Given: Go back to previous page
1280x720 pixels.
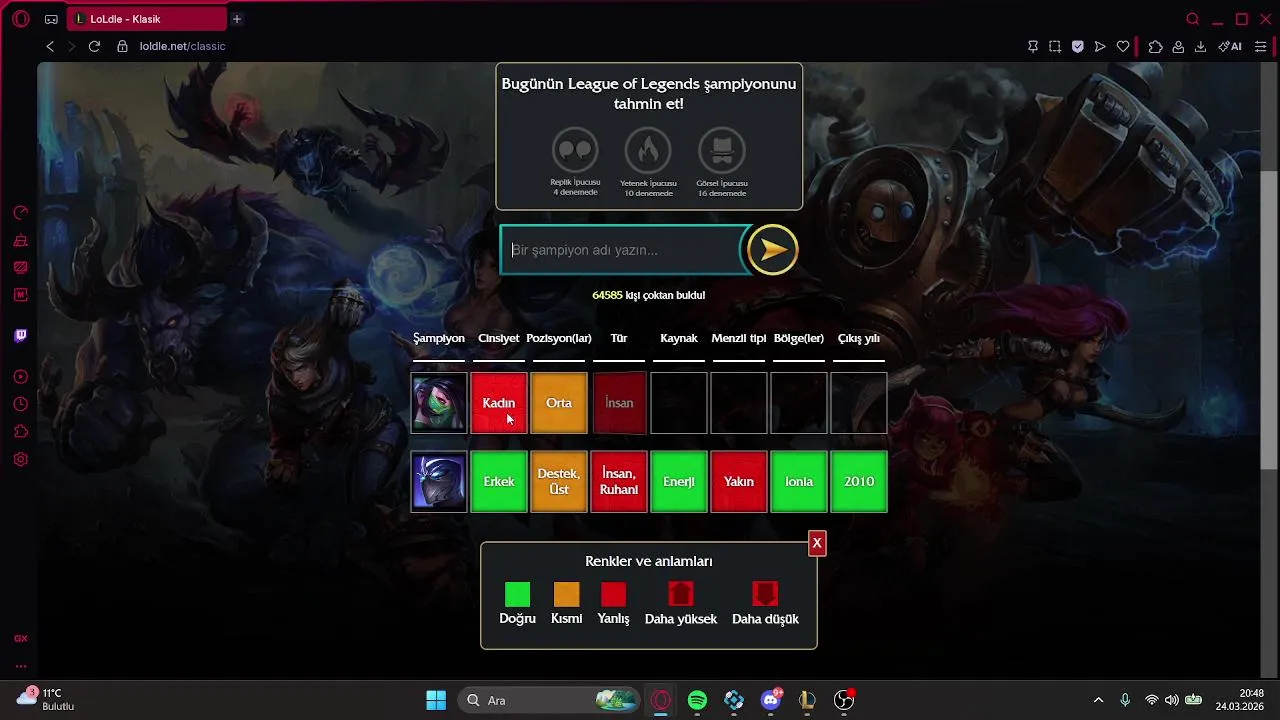Looking at the screenshot, I should 50,46.
